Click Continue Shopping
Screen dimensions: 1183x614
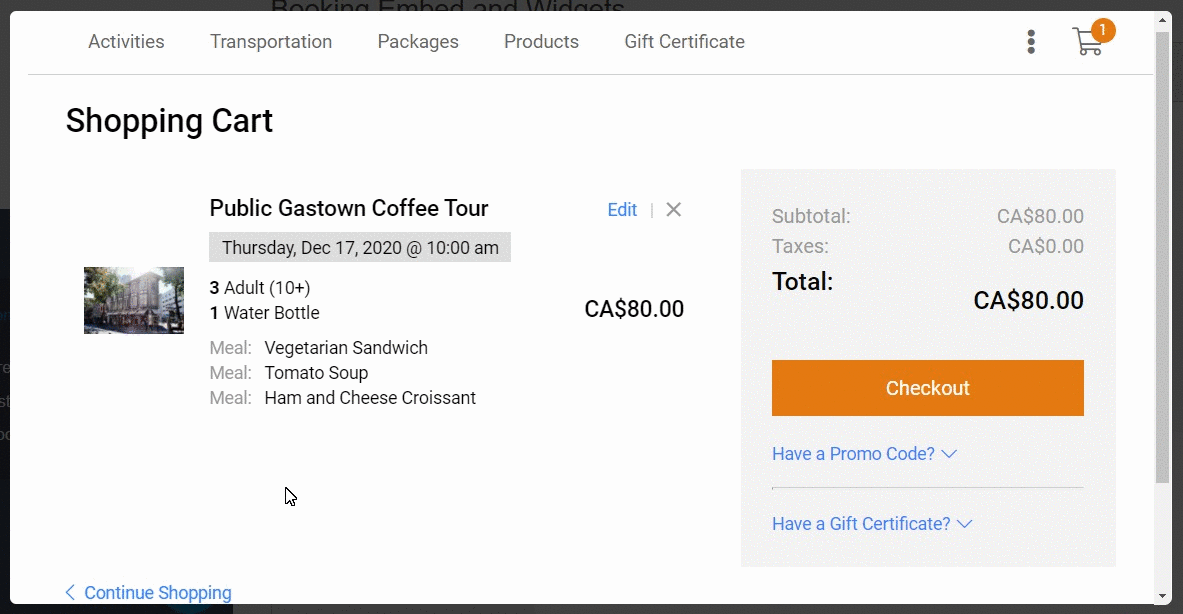click(x=157, y=592)
